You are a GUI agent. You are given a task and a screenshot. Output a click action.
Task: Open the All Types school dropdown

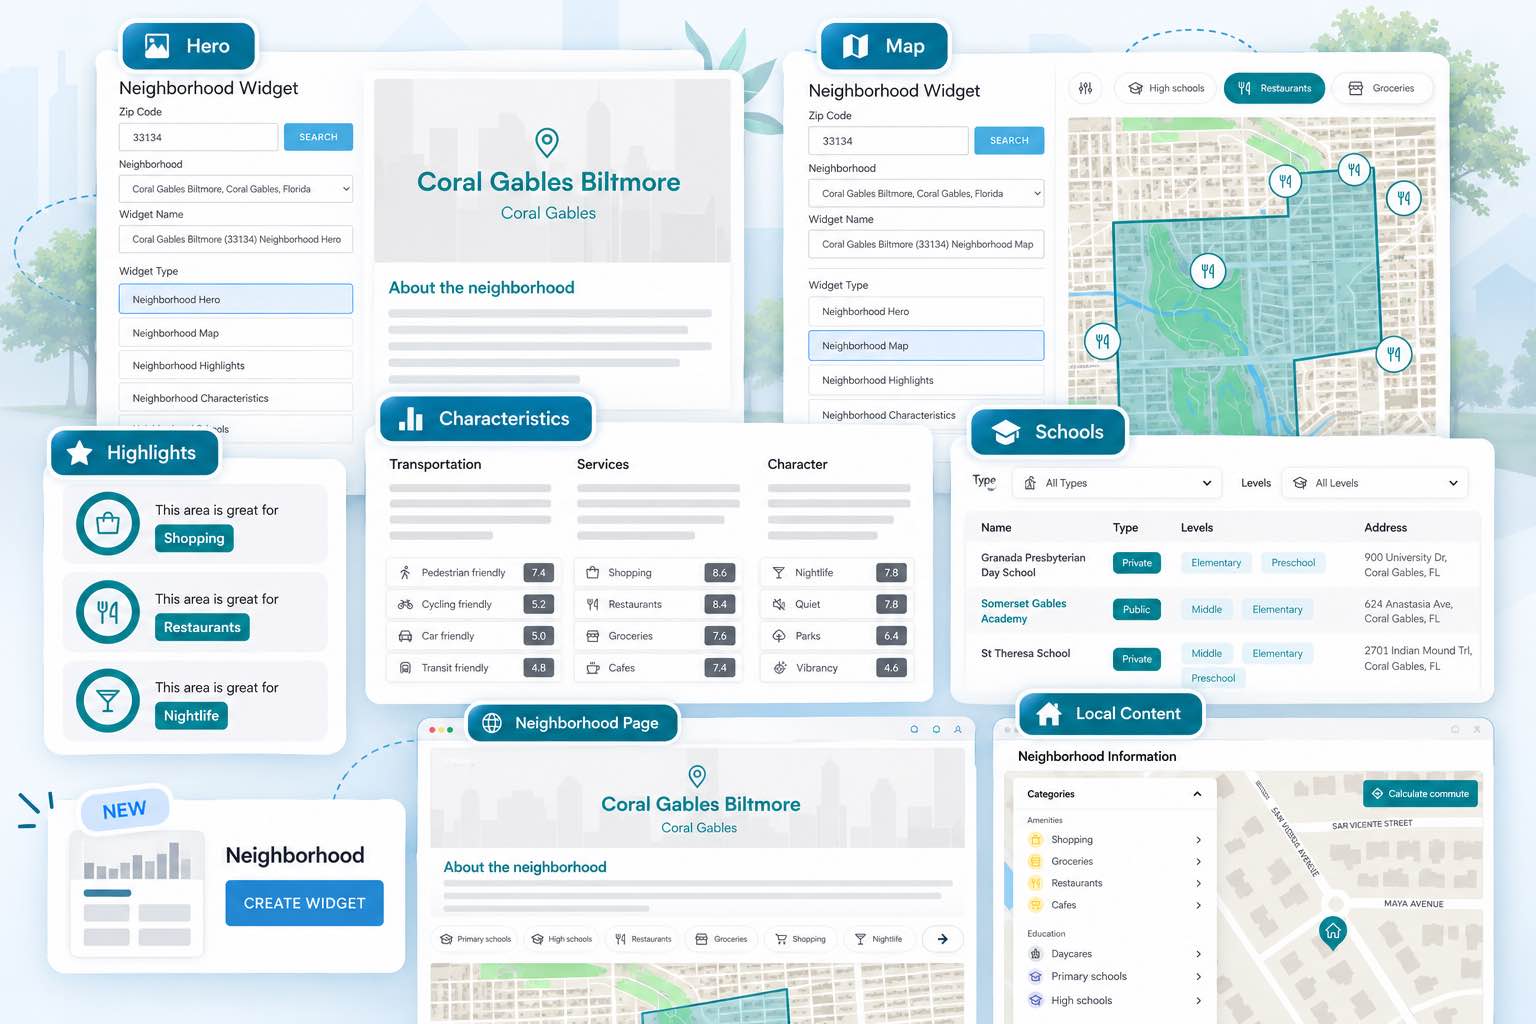(1118, 483)
